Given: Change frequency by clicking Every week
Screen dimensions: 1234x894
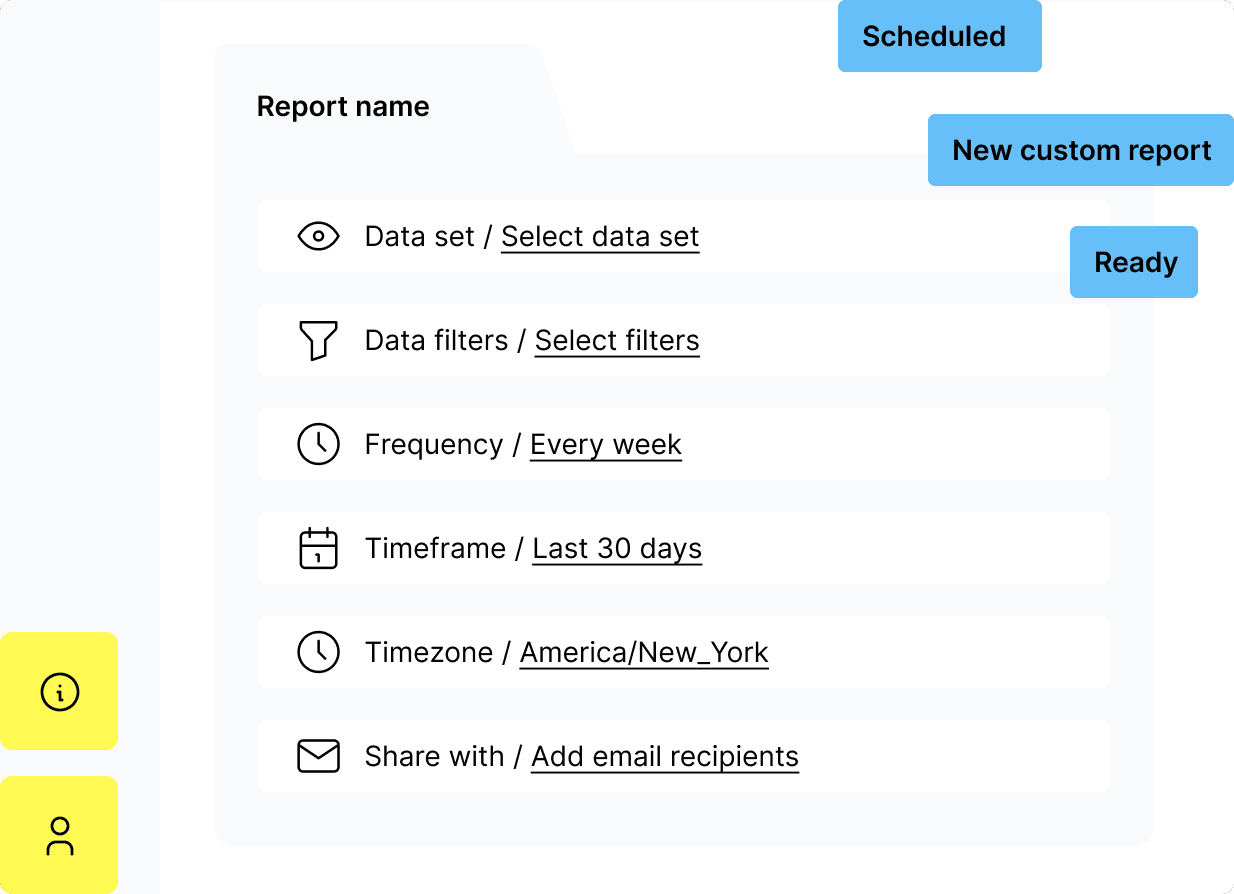Looking at the screenshot, I should [x=605, y=444].
